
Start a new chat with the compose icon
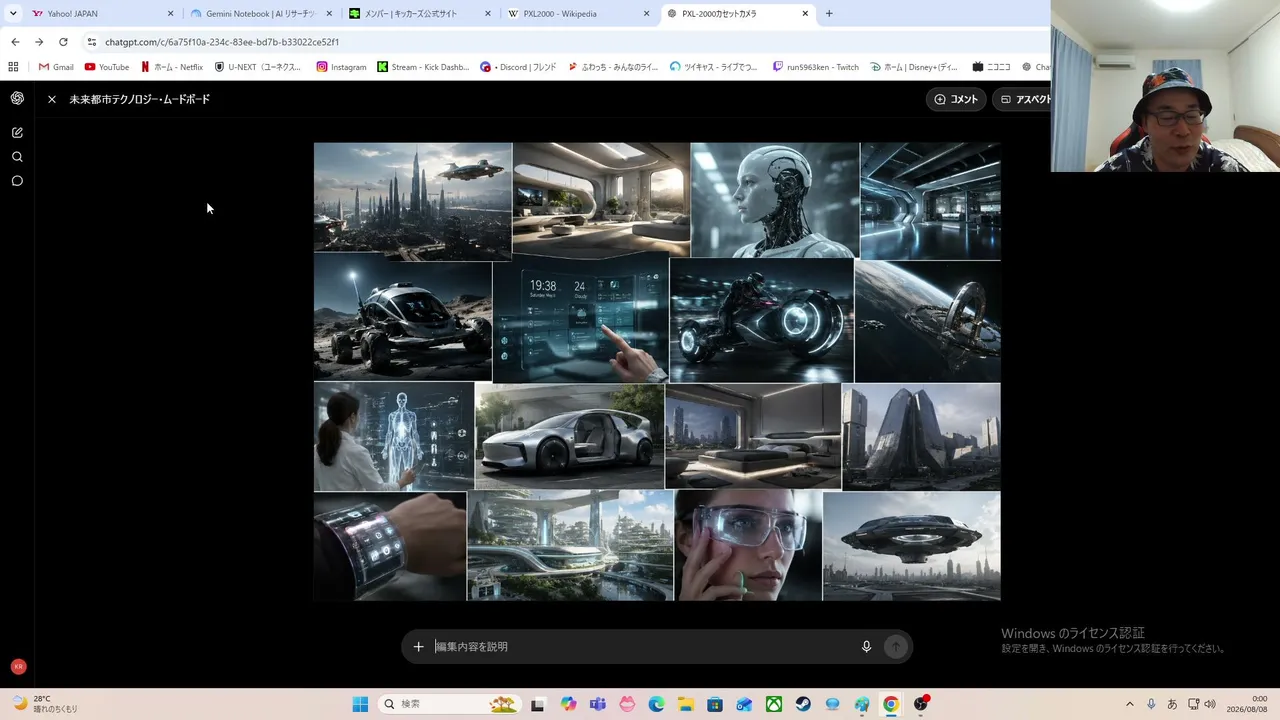point(17,132)
